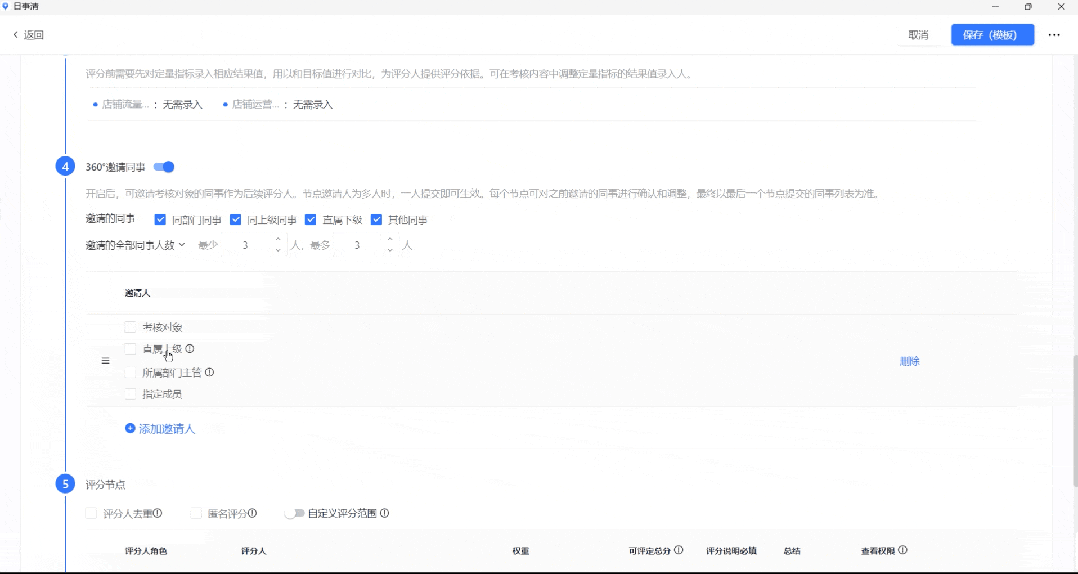Click the 店铺流量 indicator entry
The height and width of the screenshot is (574, 1078).
pos(148,104)
